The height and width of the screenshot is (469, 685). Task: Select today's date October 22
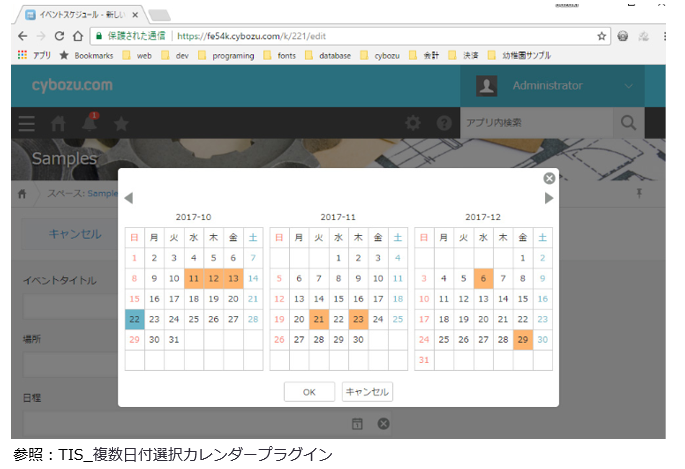[135, 319]
